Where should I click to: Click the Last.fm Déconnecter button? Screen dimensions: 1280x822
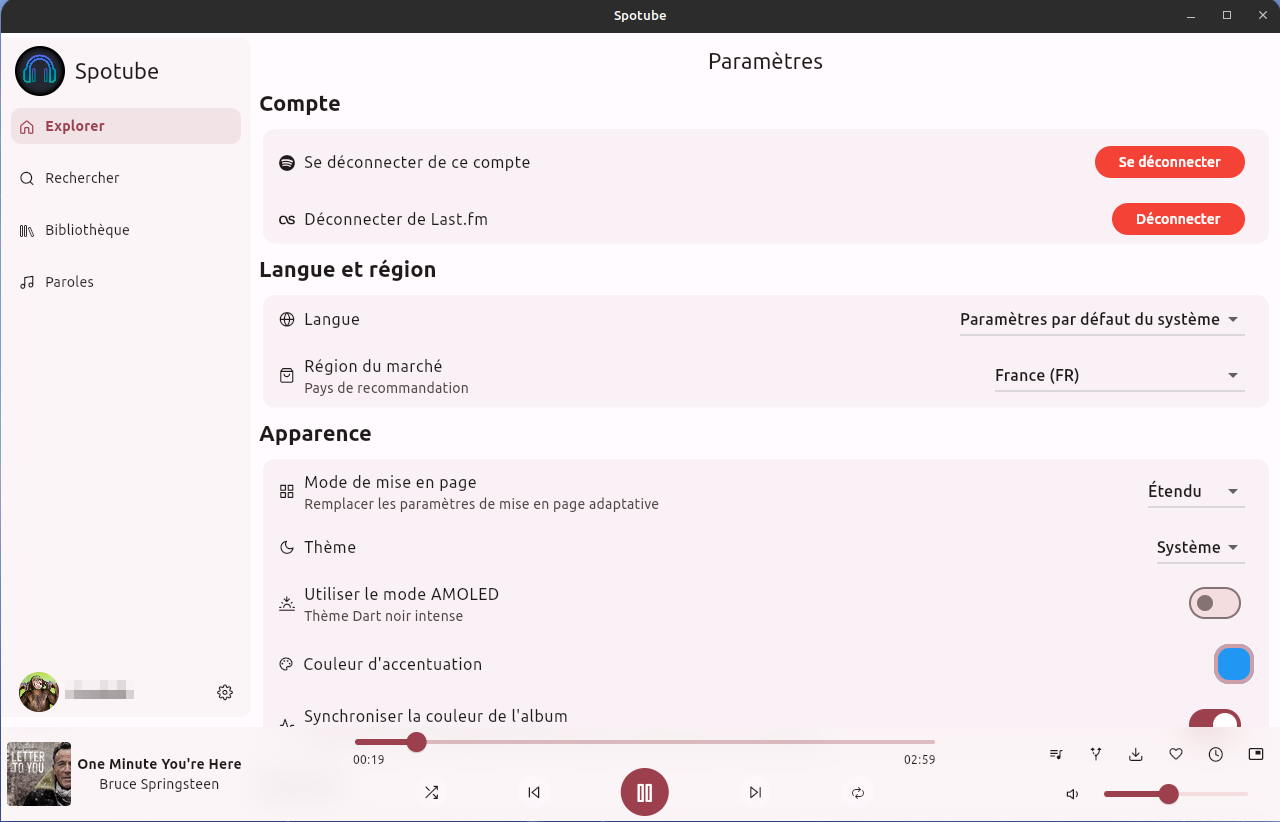coord(1178,219)
